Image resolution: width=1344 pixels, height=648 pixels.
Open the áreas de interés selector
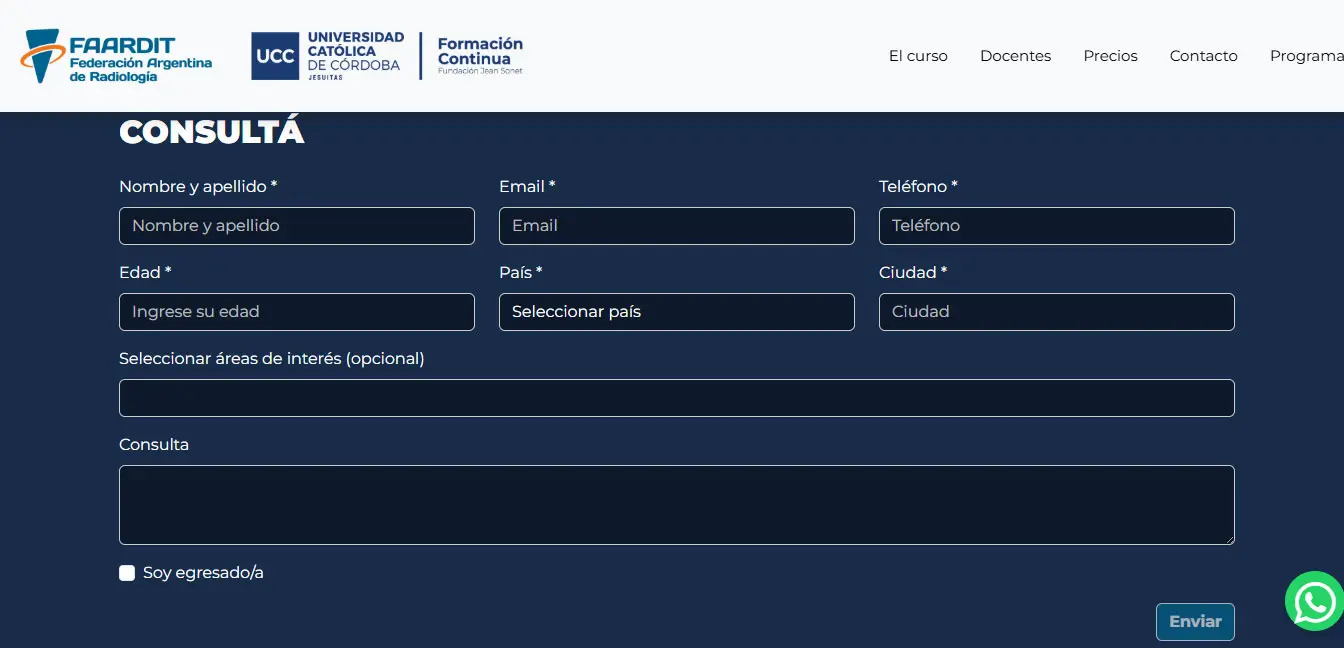point(677,398)
